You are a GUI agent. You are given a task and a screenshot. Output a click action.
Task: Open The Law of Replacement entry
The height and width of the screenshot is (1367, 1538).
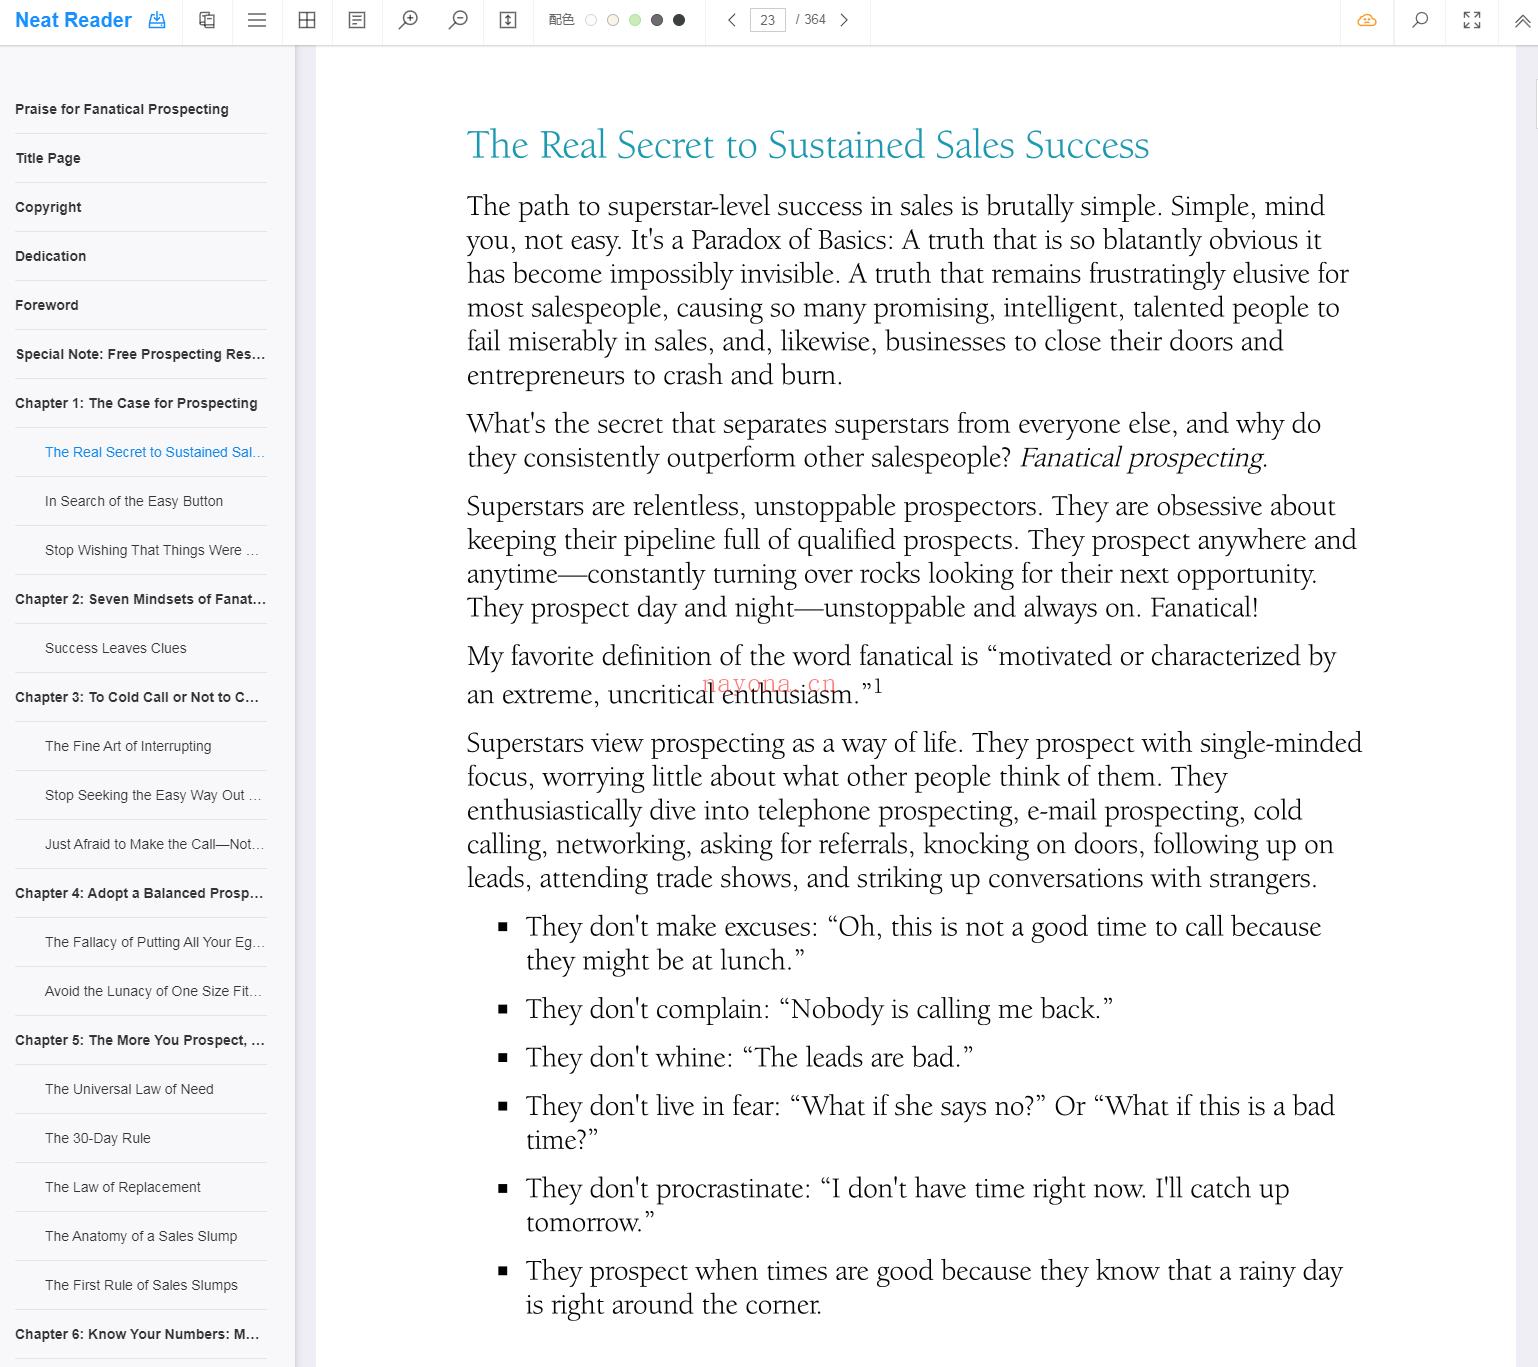pyautogui.click(x=123, y=1187)
